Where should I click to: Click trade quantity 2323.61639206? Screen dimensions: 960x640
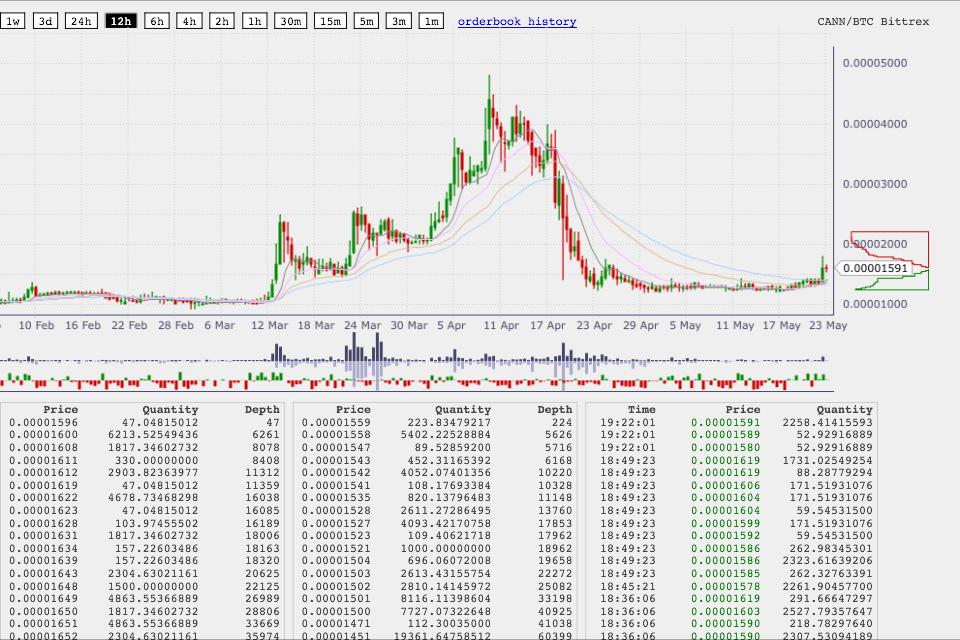(x=828, y=561)
